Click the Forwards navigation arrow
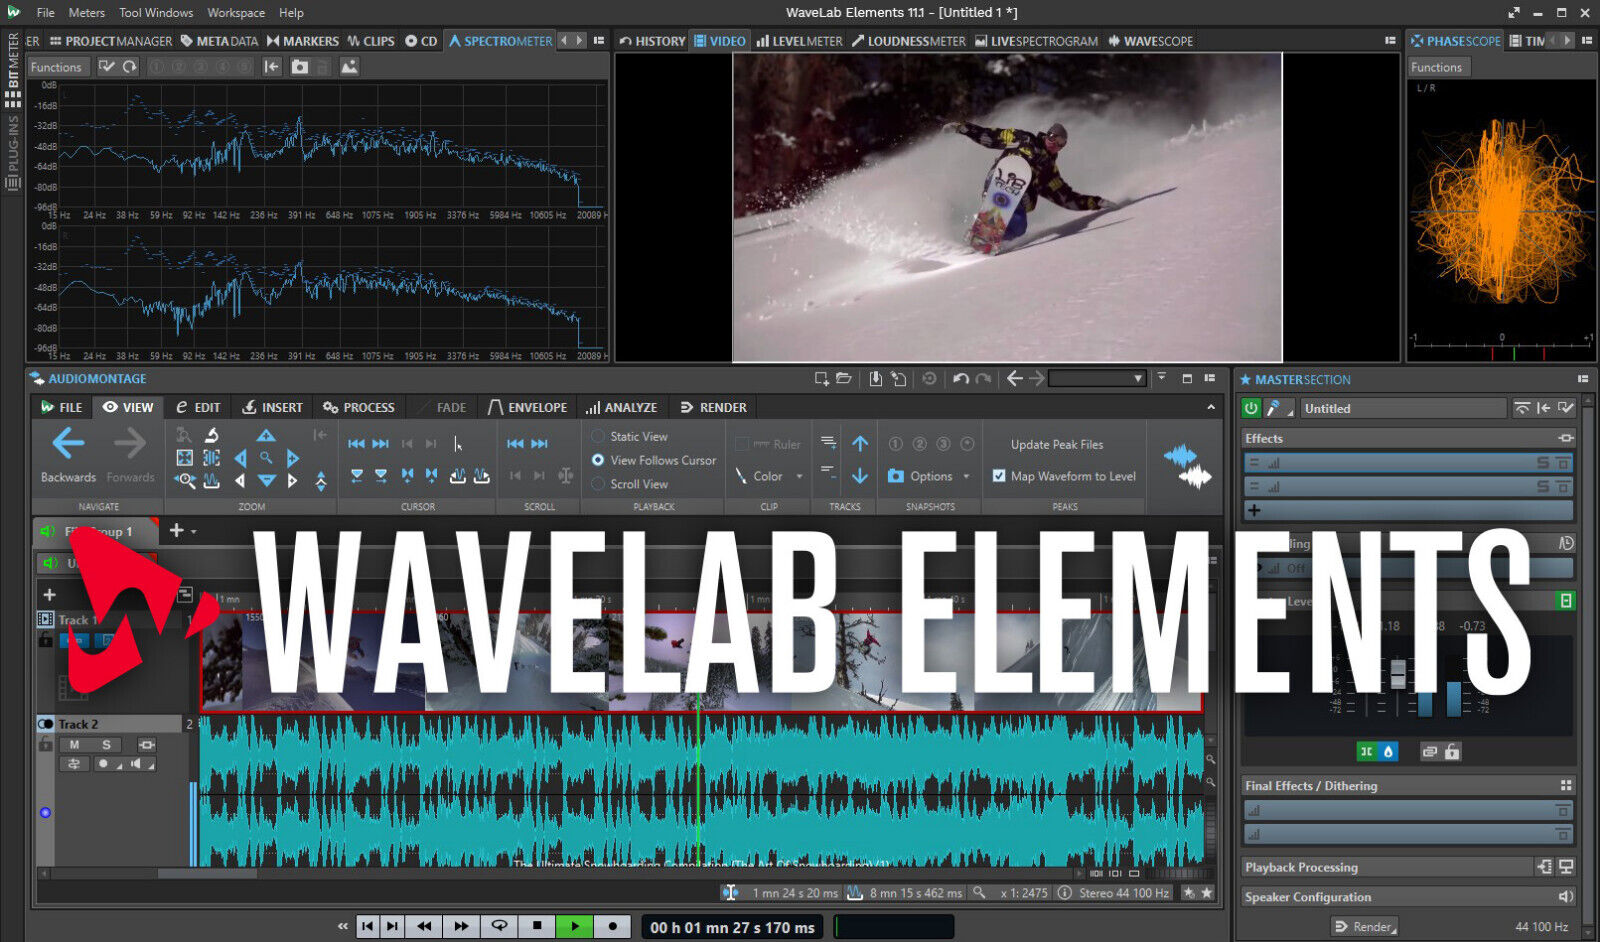This screenshot has width=1600, height=942. pos(130,443)
